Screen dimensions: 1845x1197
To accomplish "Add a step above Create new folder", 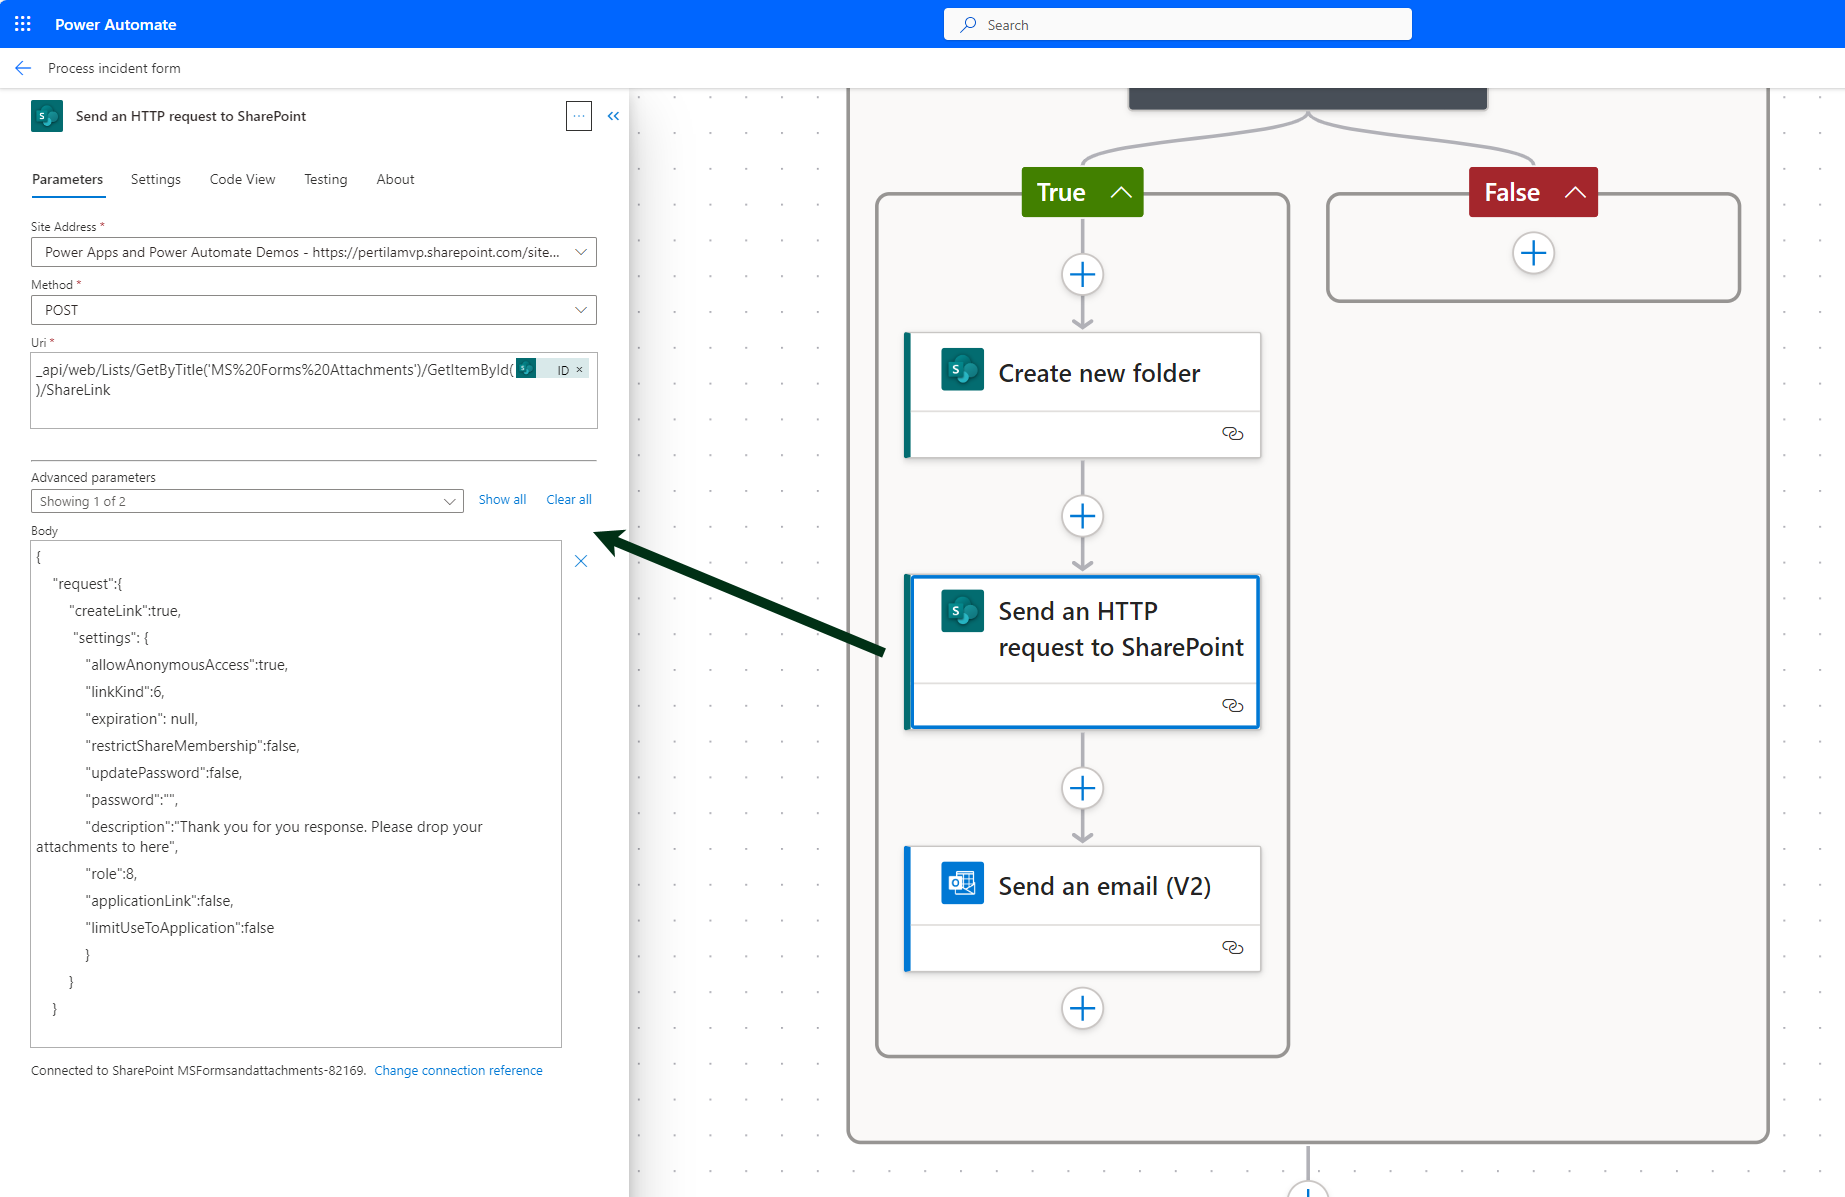I will coord(1082,274).
